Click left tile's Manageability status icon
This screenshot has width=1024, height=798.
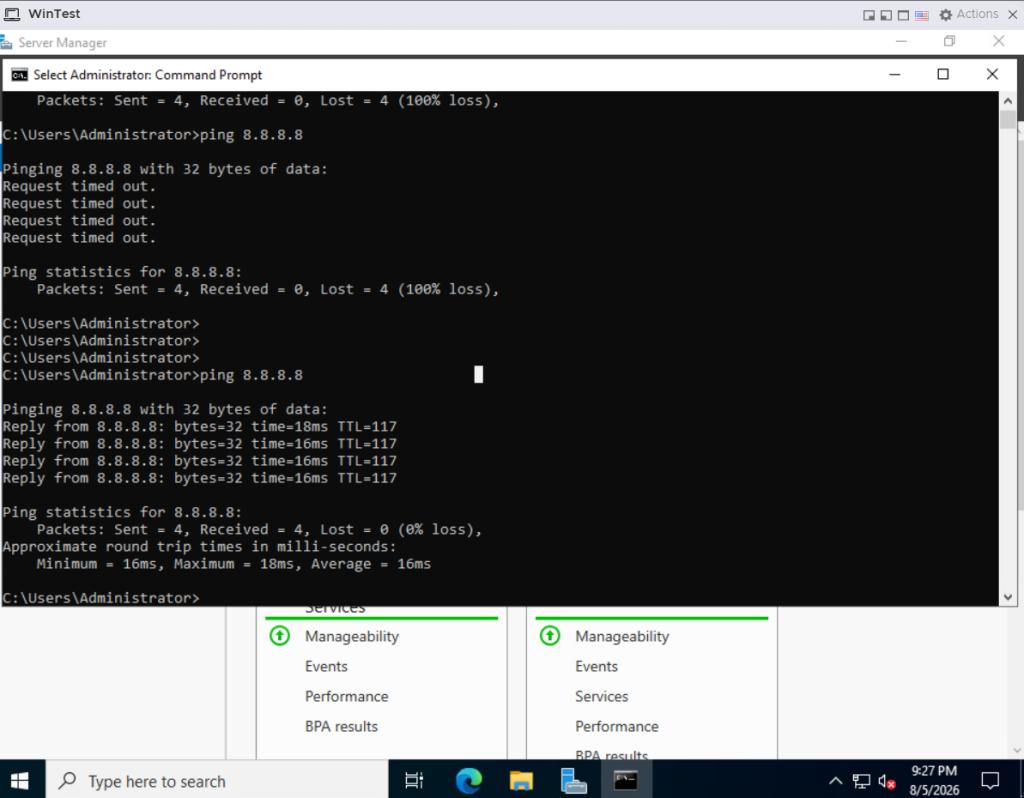point(280,635)
